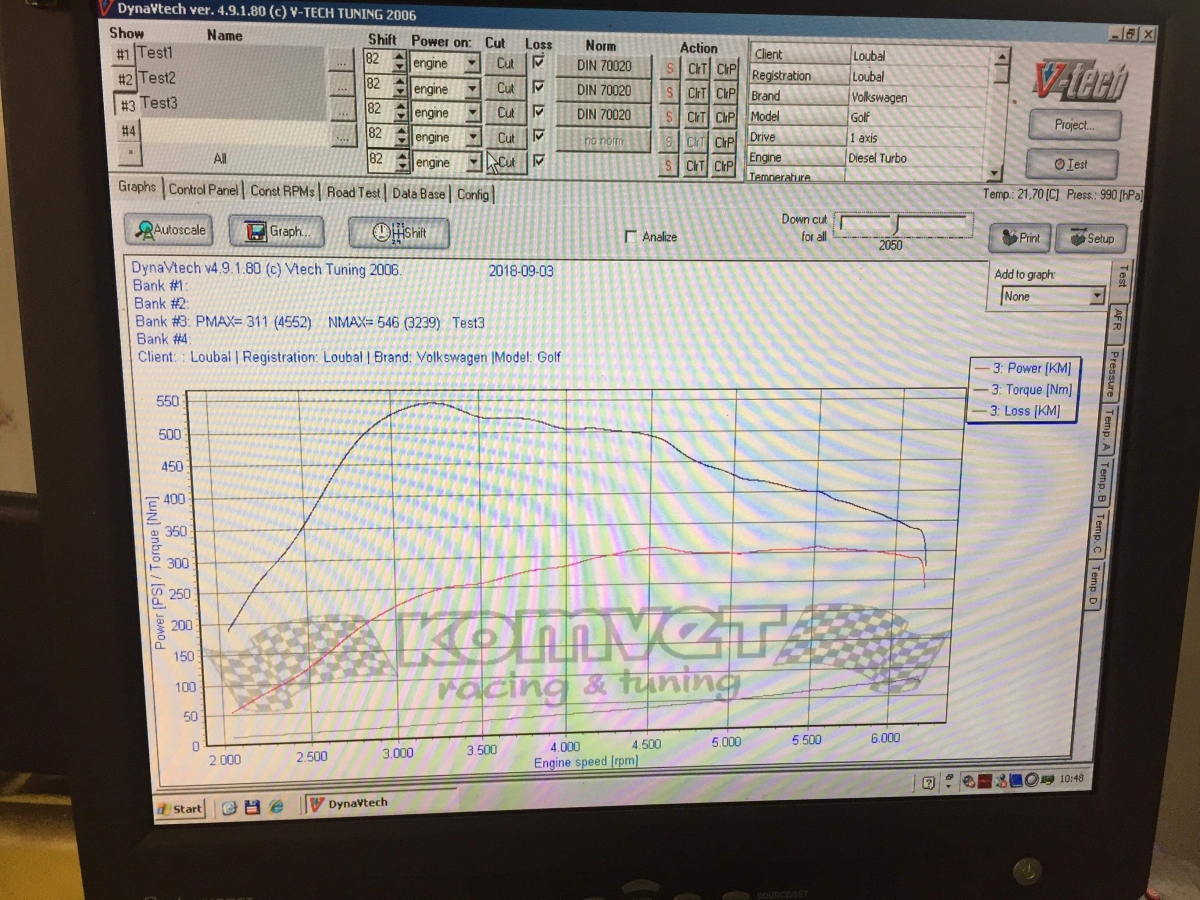The height and width of the screenshot is (900, 1200).
Task: Toggle the #2 show button
Action: pyautogui.click(x=126, y=79)
